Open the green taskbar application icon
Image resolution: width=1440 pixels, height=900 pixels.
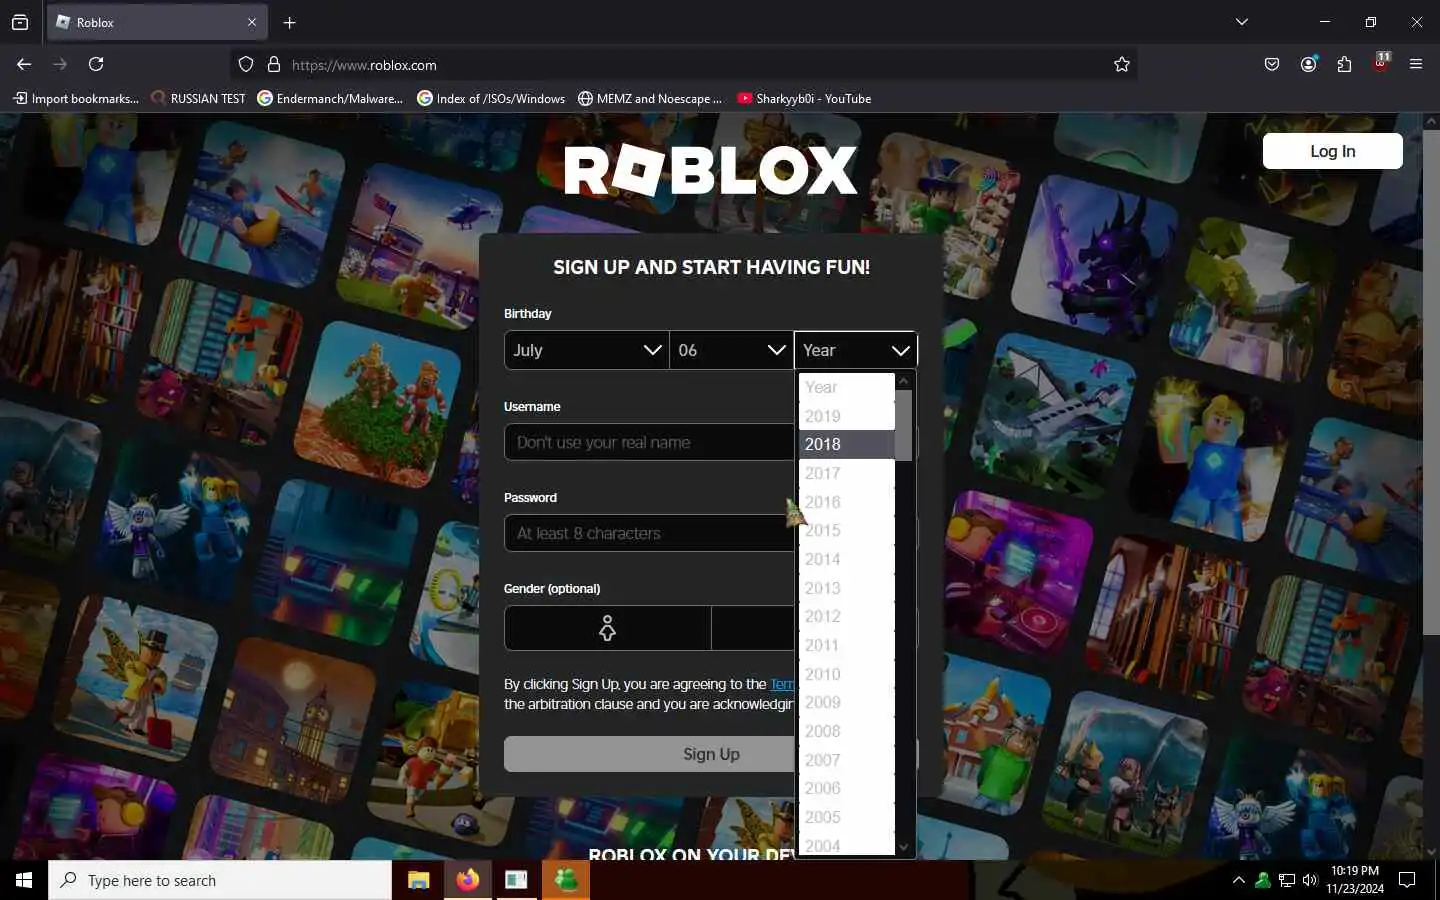pos(566,880)
